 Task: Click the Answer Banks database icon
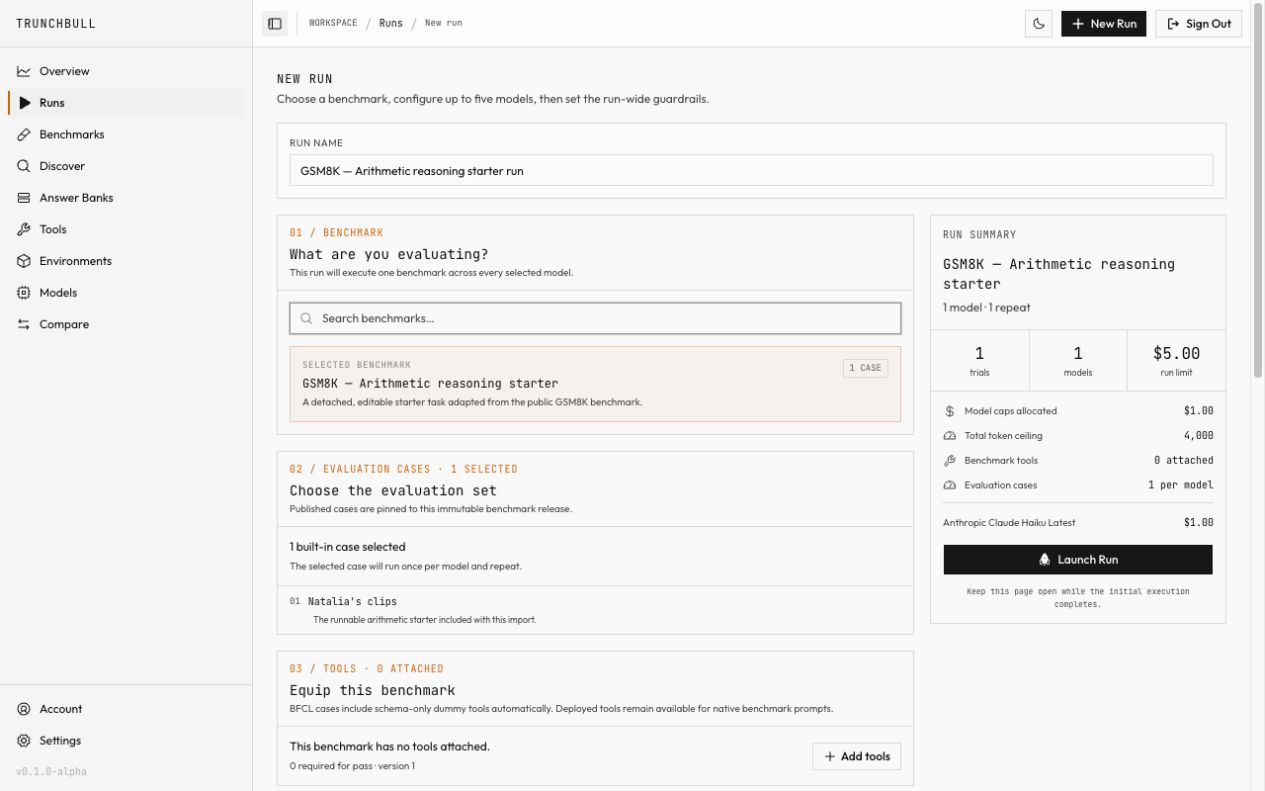click(x=24, y=198)
